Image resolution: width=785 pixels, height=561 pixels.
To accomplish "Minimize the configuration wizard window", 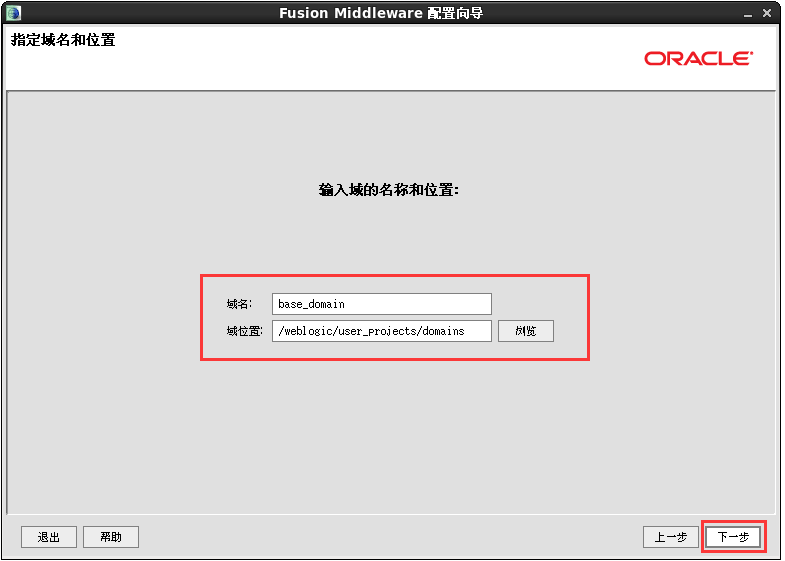I will [x=748, y=14].
